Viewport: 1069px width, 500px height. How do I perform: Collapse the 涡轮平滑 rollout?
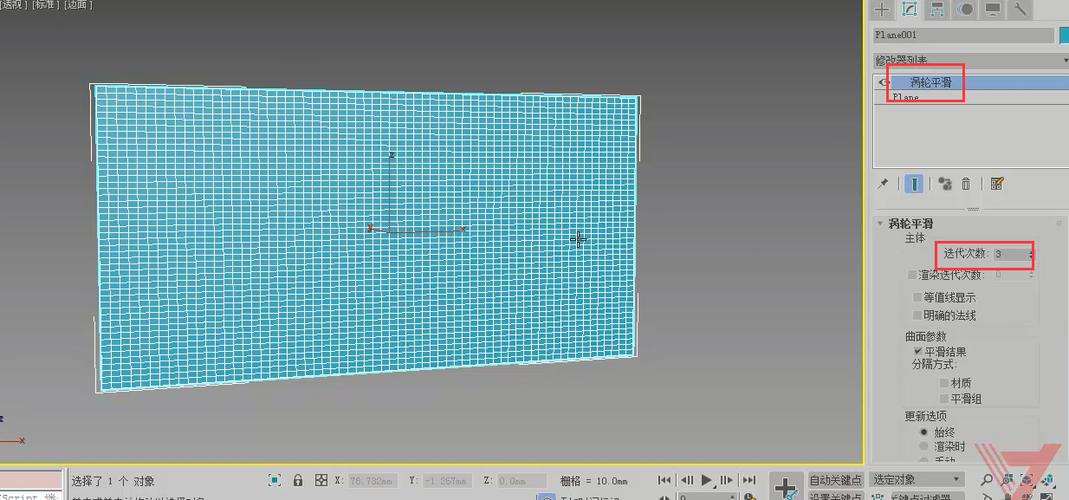(881, 223)
